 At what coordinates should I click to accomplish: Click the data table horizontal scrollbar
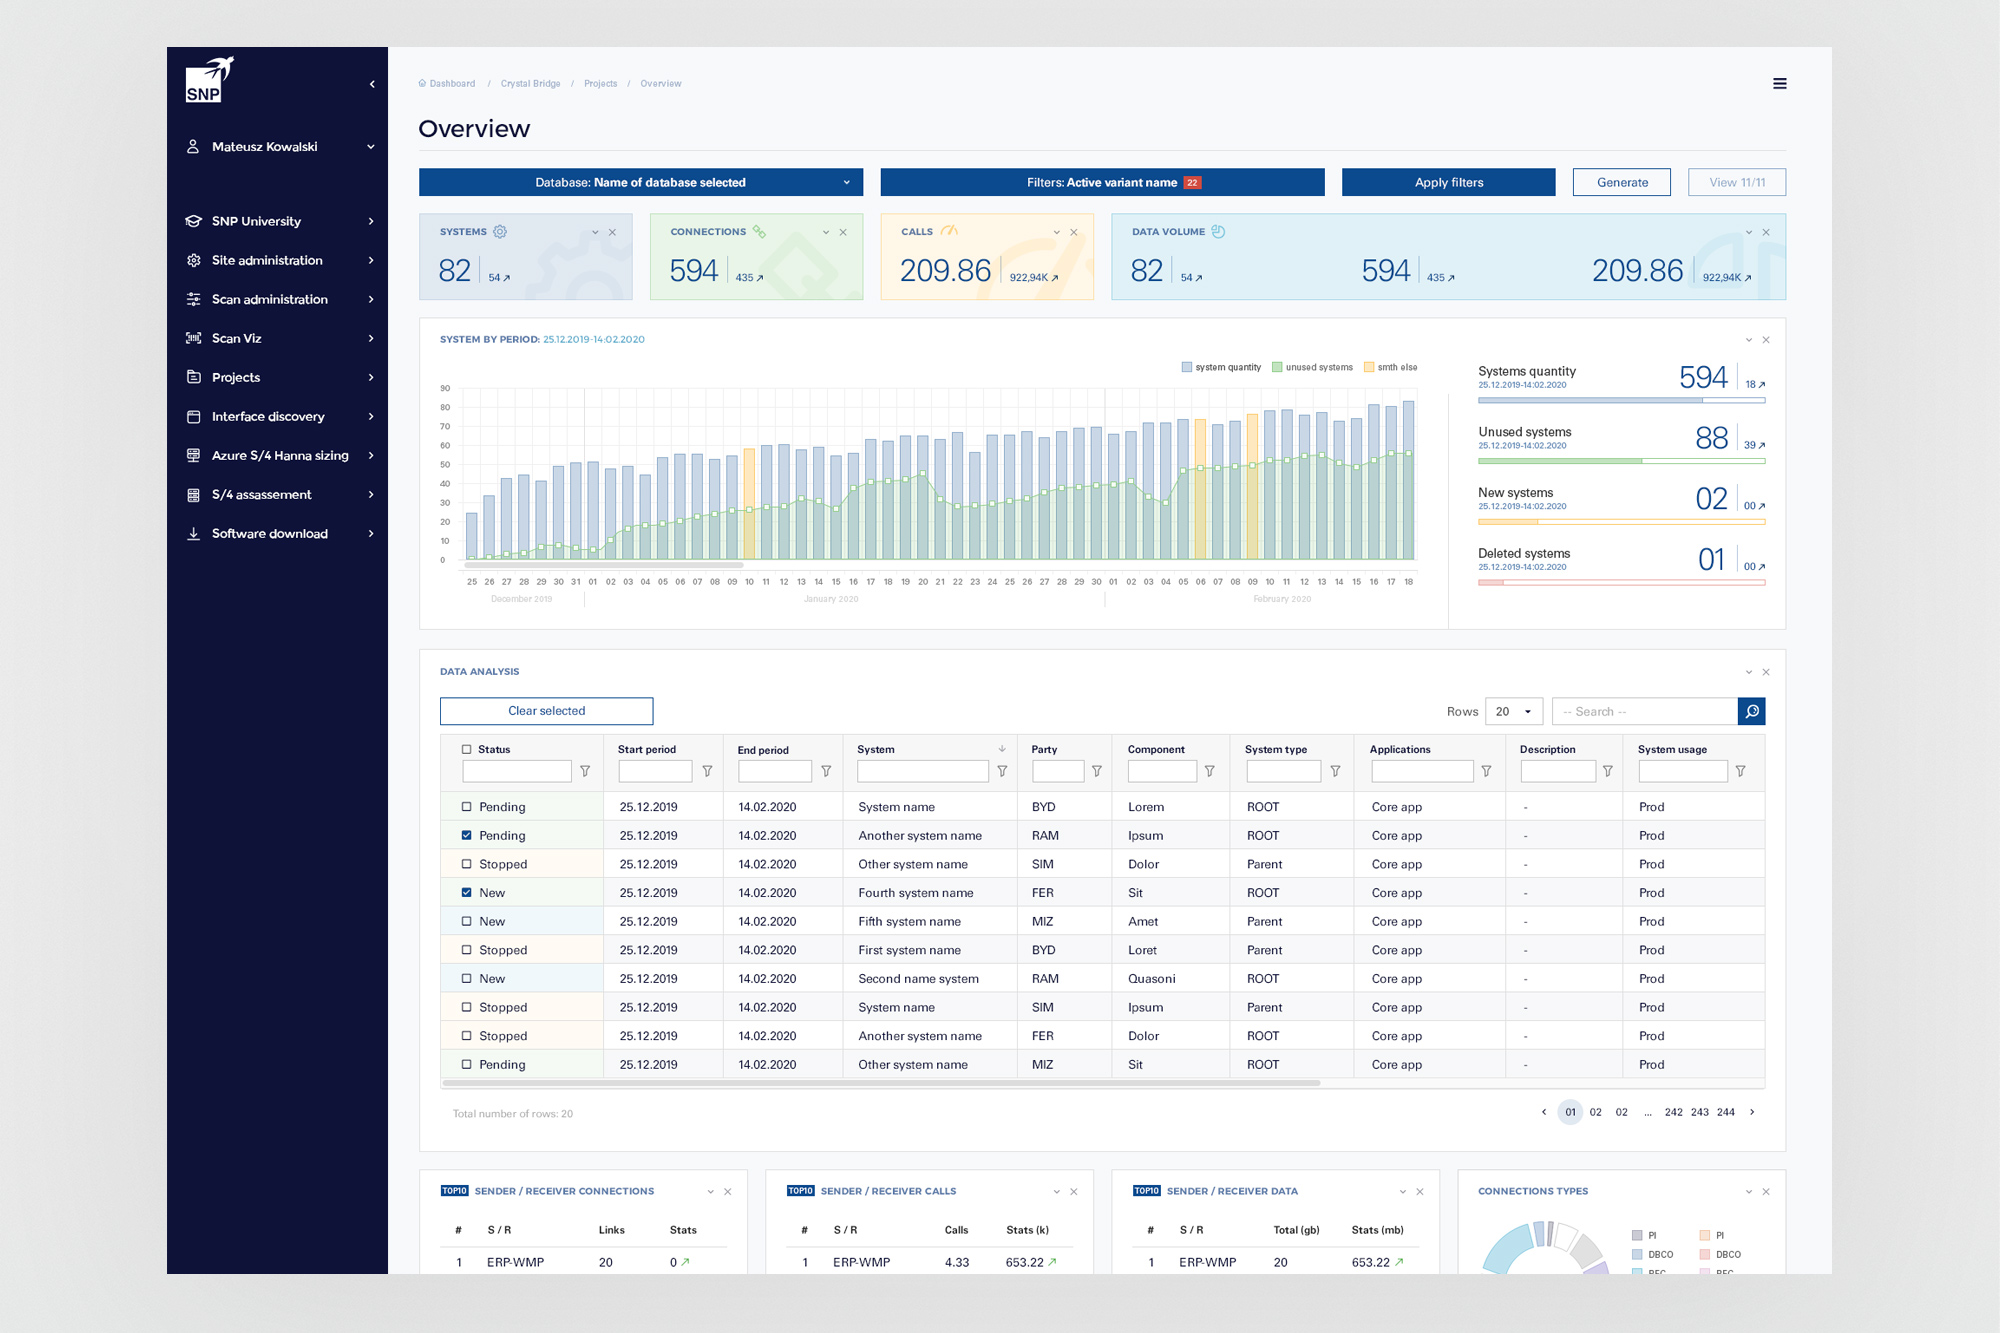pyautogui.click(x=880, y=1083)
